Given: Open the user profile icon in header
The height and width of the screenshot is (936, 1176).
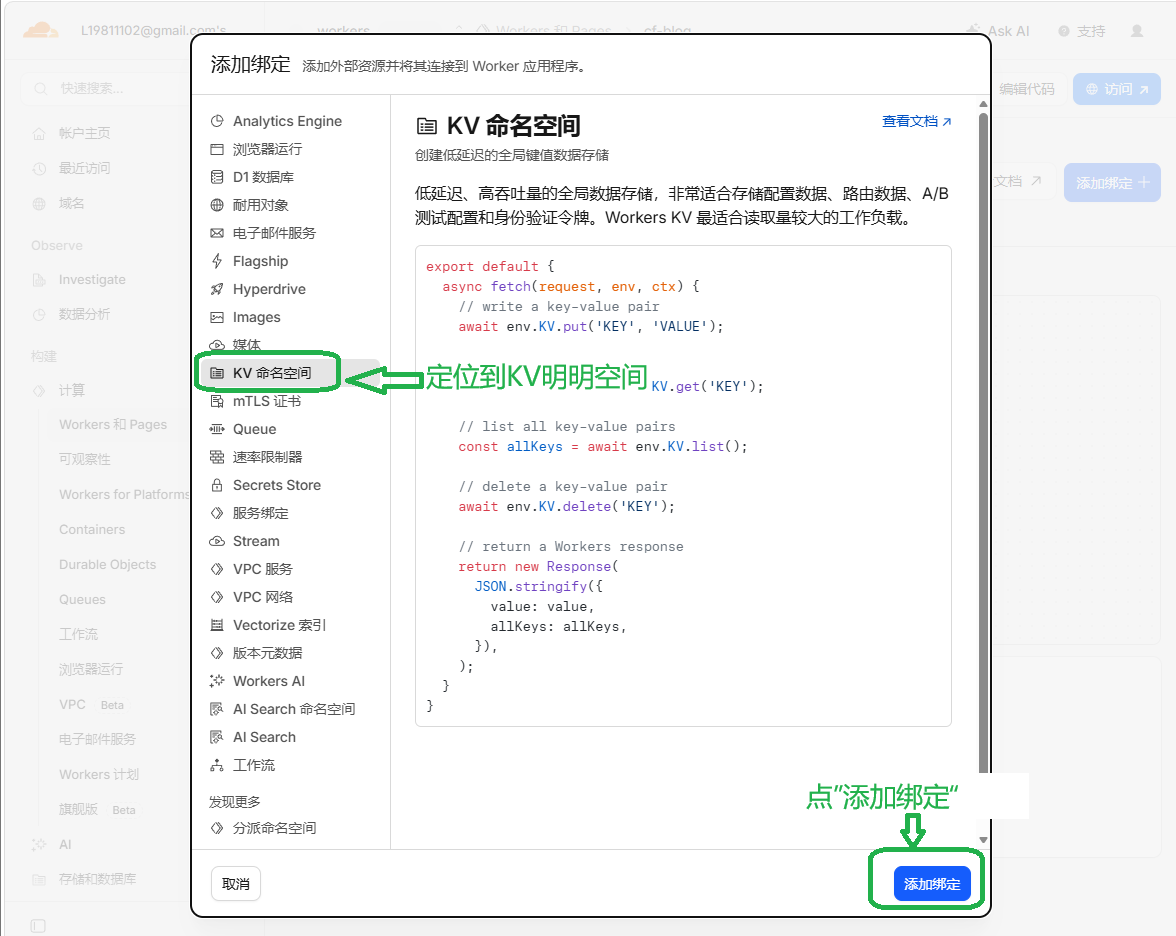Looking at the screenshot, I should point(1137,31).
